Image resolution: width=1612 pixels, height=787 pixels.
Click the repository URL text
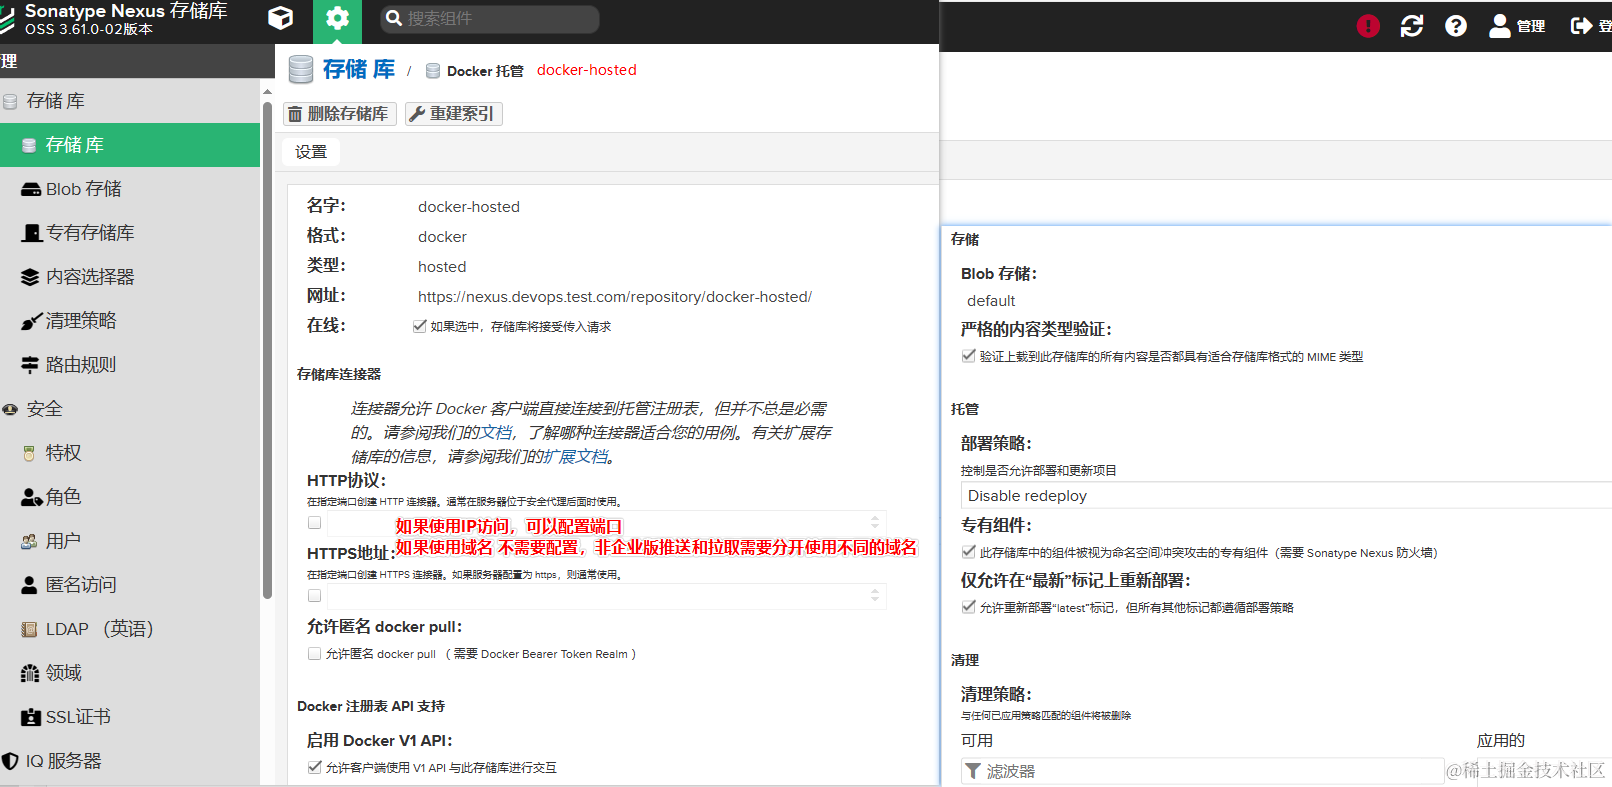[x=615, y=297]
